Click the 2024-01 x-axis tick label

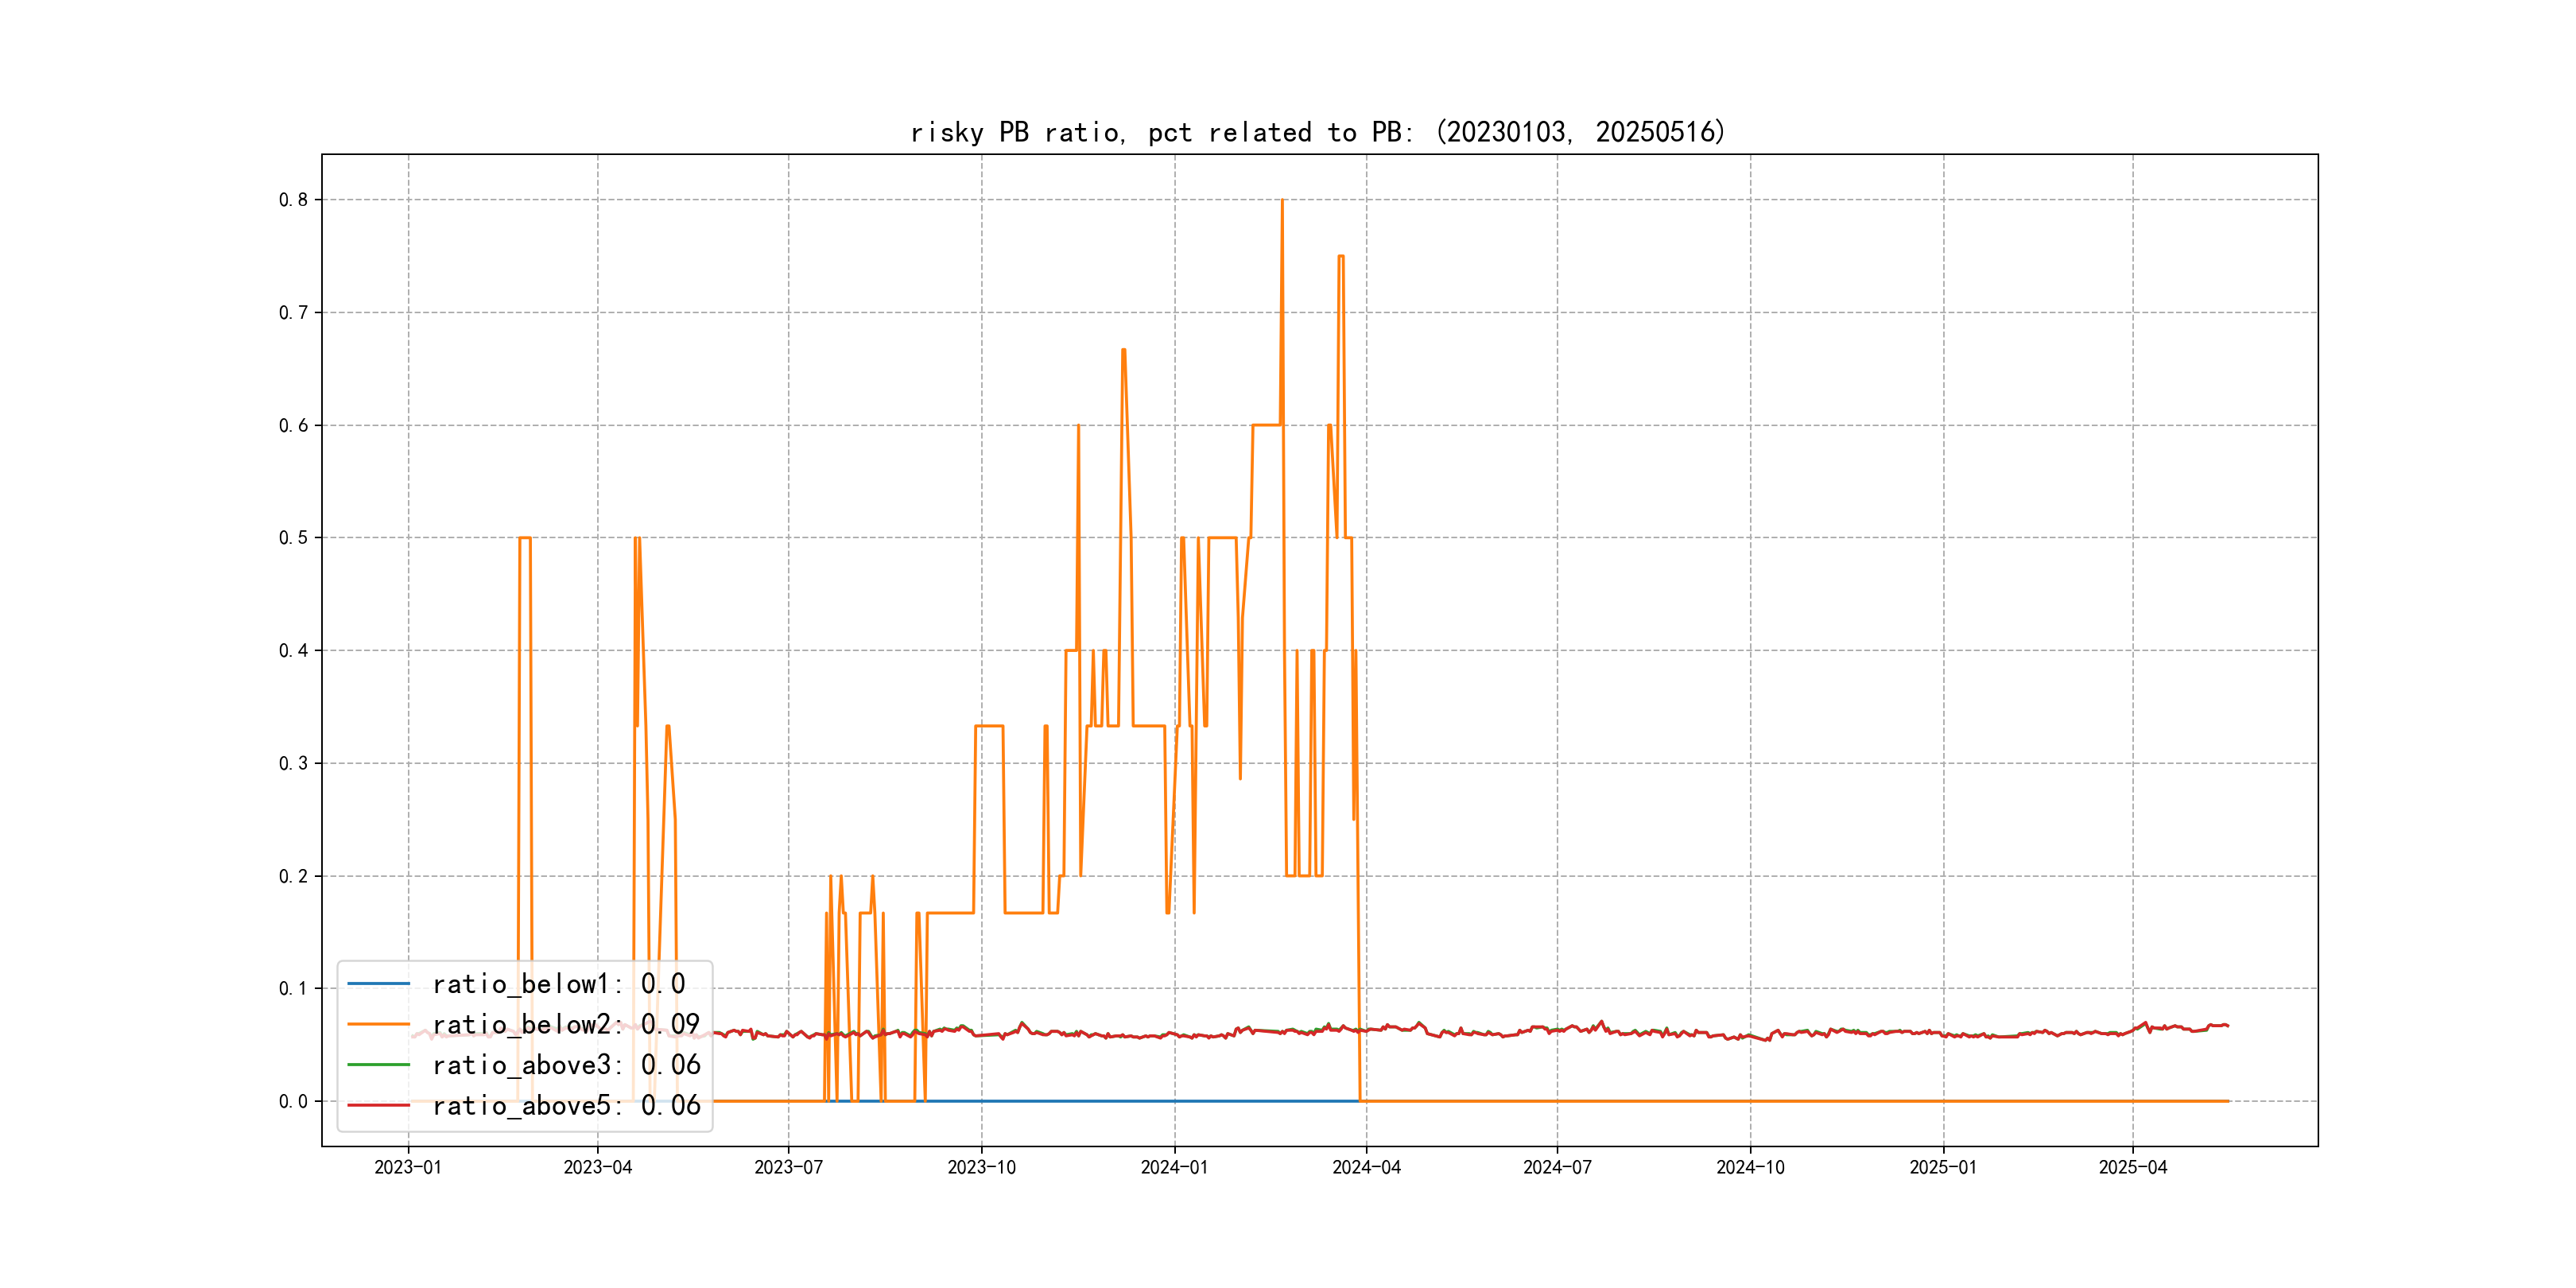[x=1174, y=1167]
